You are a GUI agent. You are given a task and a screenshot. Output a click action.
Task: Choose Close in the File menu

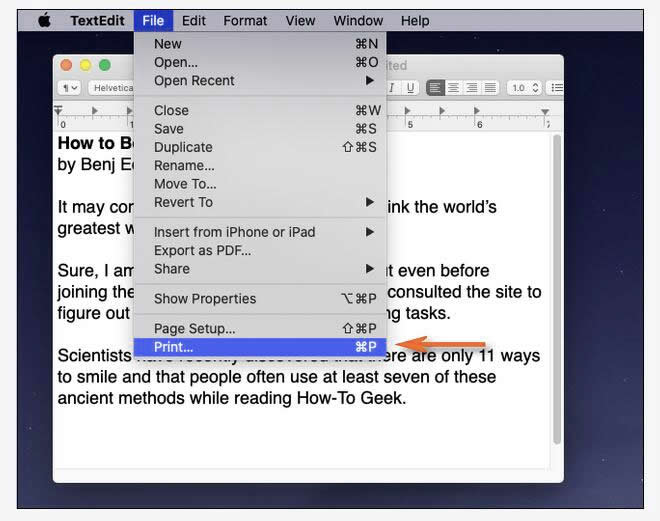click(x=260, y=110)
